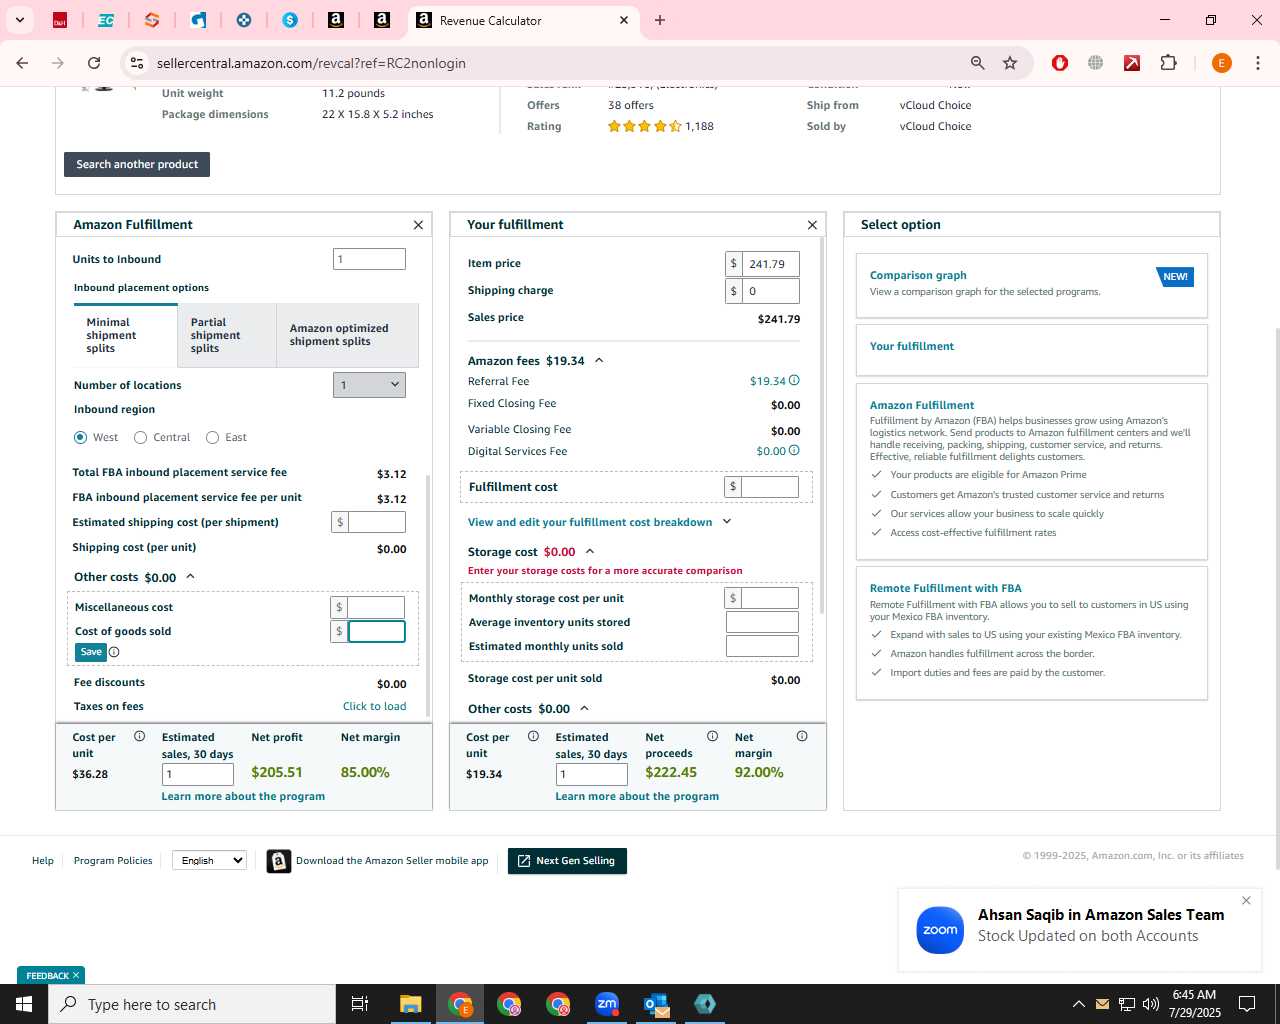Expand fulfillment cost breakdown chevron
Image resolution: width=1280 pixels, height=1024 pixels.
(x=727, y=522)
